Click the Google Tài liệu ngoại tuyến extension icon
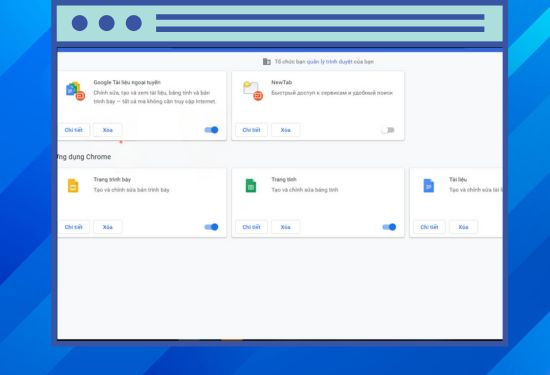The height and width of the screenshot is (375, 550). point(75,91)
